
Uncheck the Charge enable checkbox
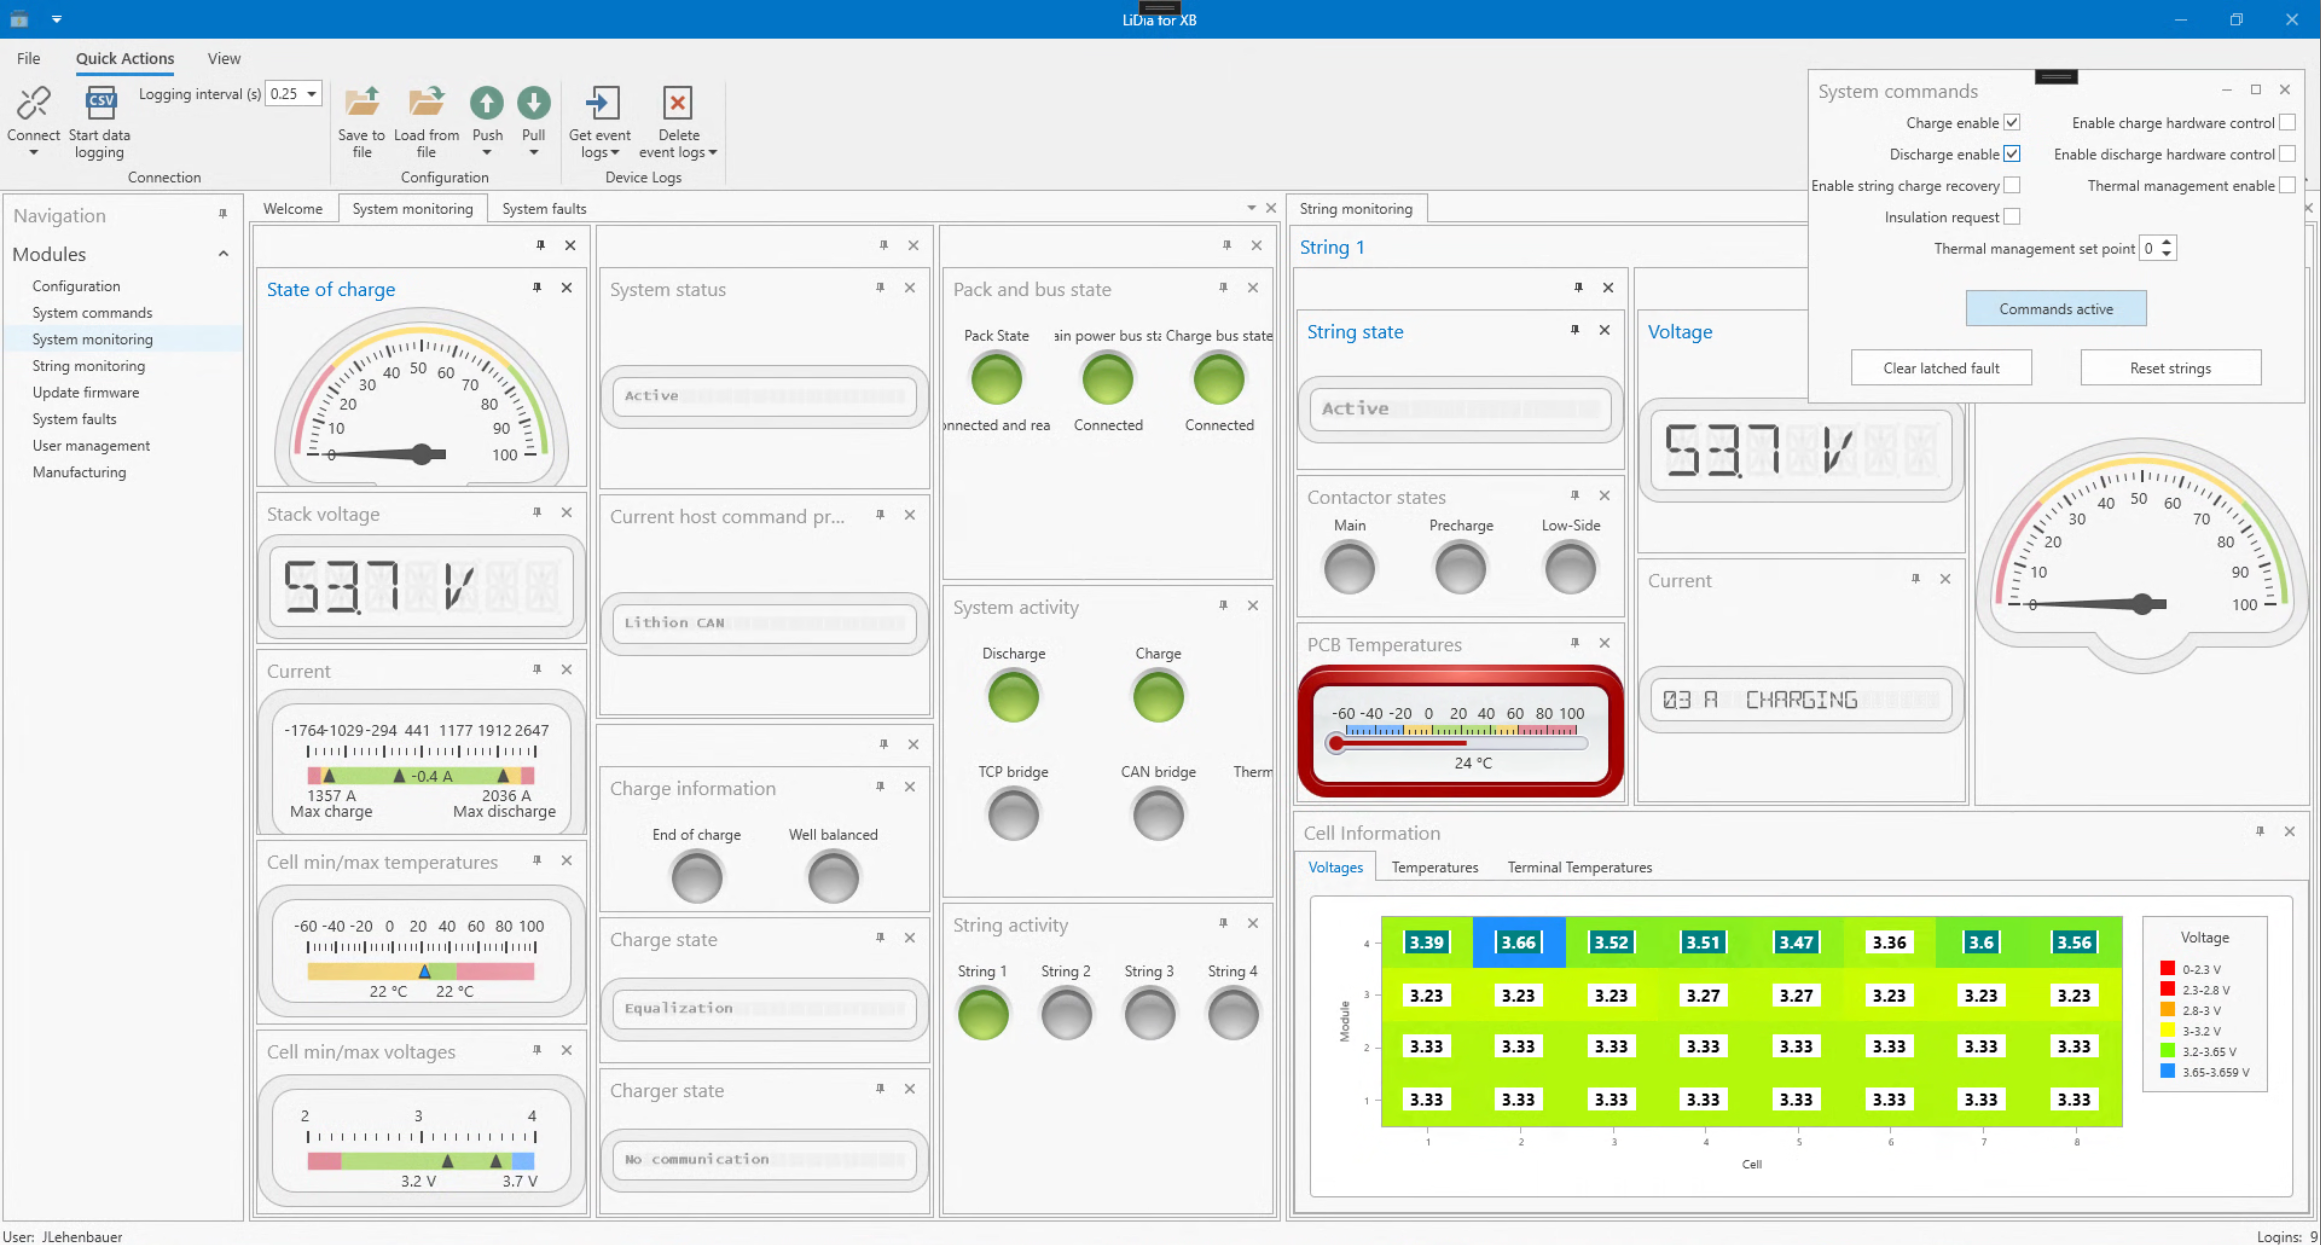[2012, 123]
